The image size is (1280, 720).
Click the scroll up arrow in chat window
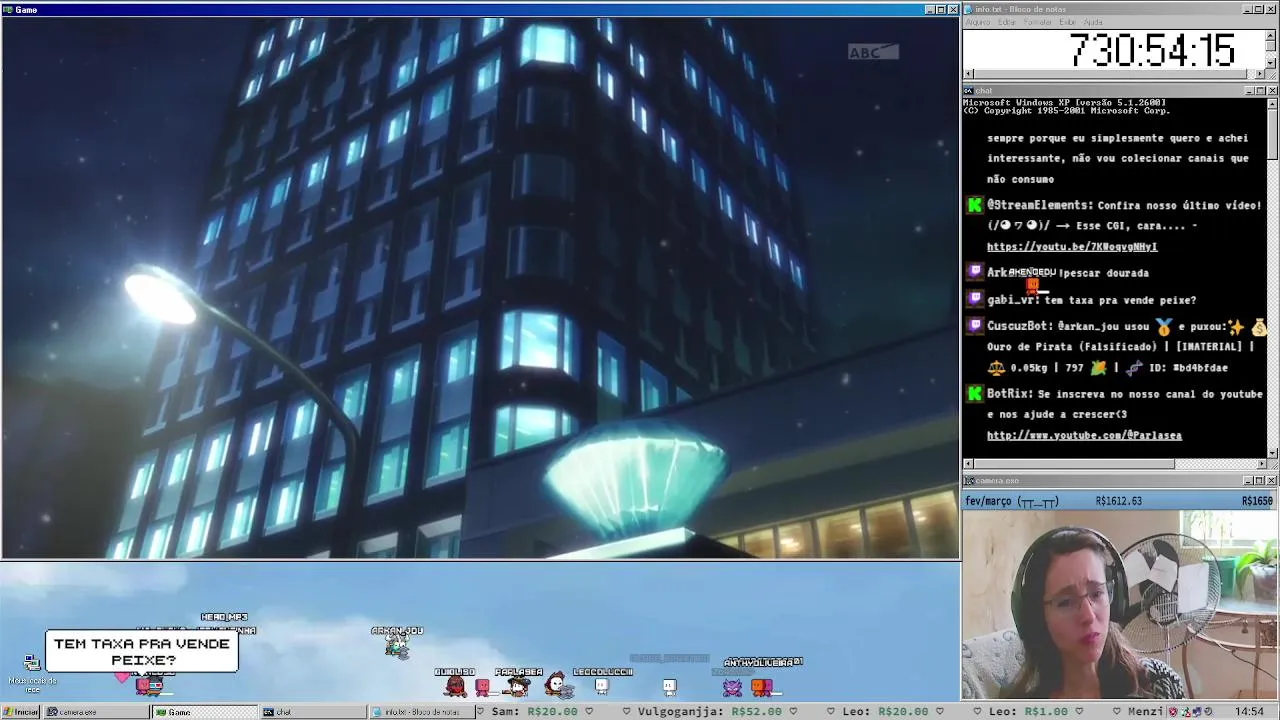1272,103
